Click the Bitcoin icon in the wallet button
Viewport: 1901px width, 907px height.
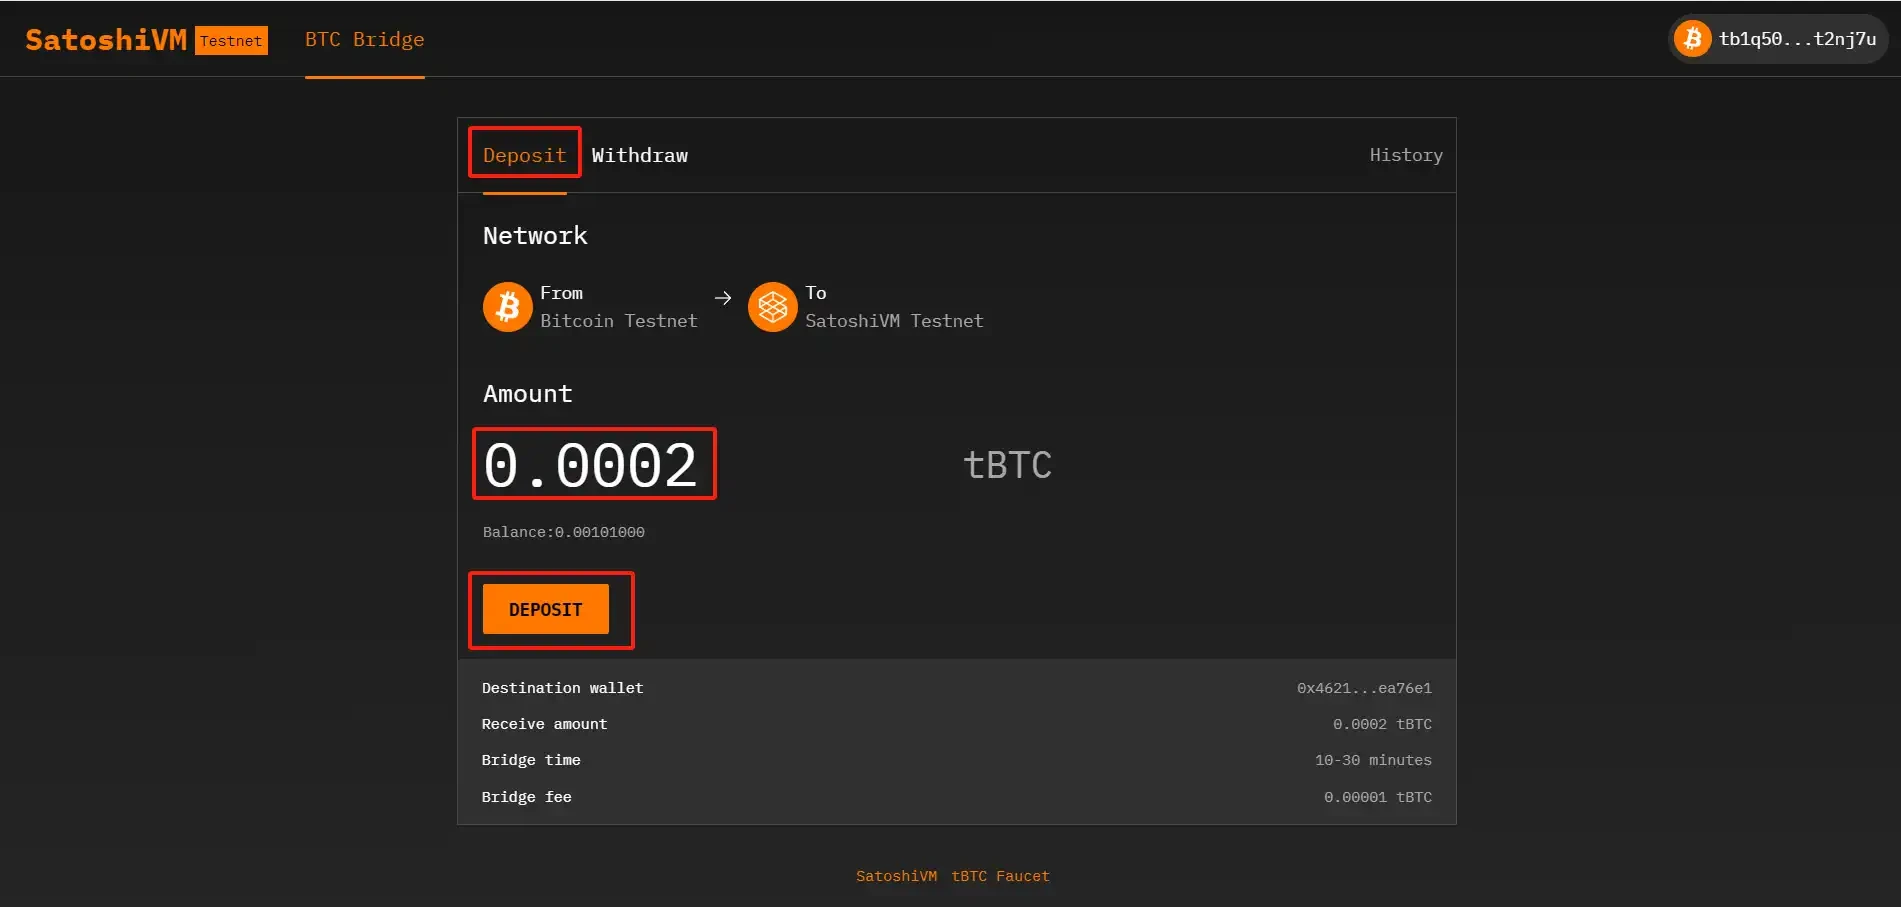(1692, 39)
